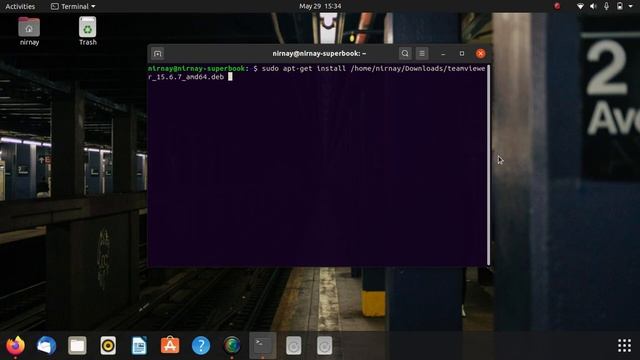
Task: Open the Terminal search button
Action: click(x=405, y=53)
